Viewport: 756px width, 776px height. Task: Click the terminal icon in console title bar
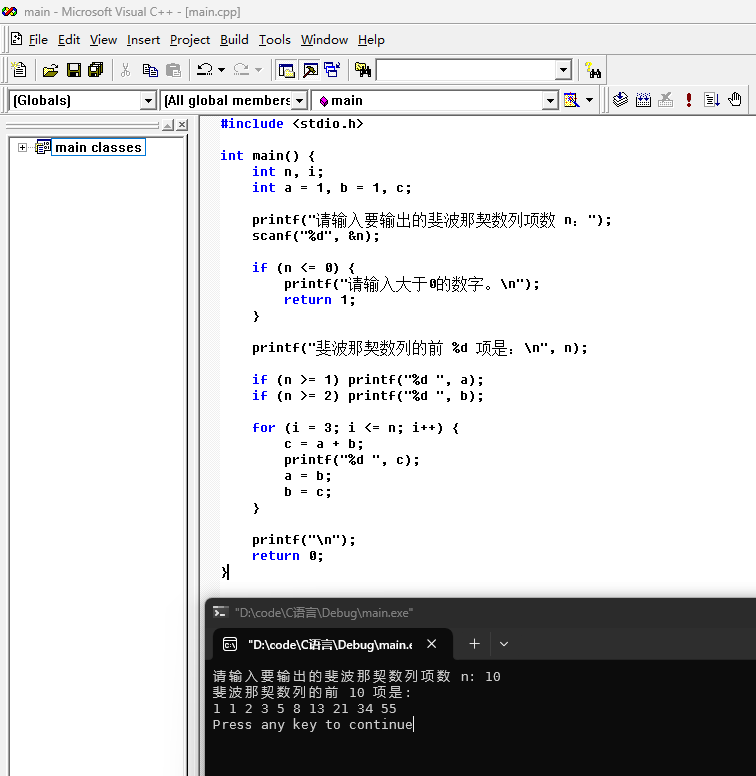tap(220, 613)
